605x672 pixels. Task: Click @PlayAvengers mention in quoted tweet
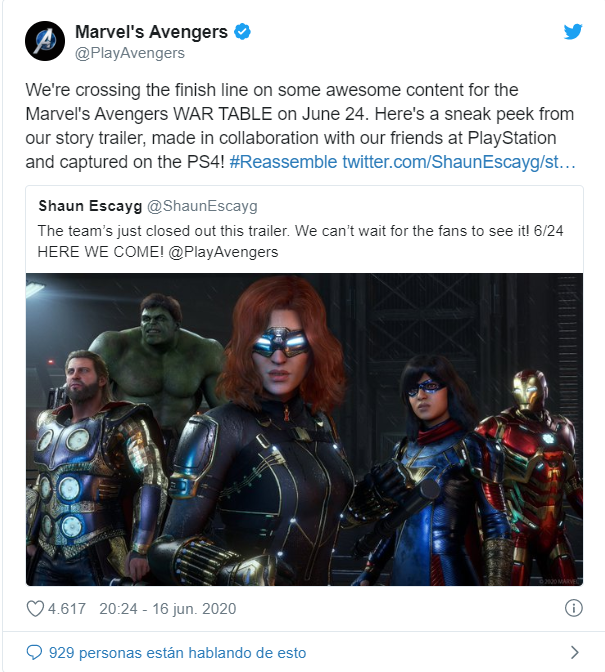tap(223, 252)
